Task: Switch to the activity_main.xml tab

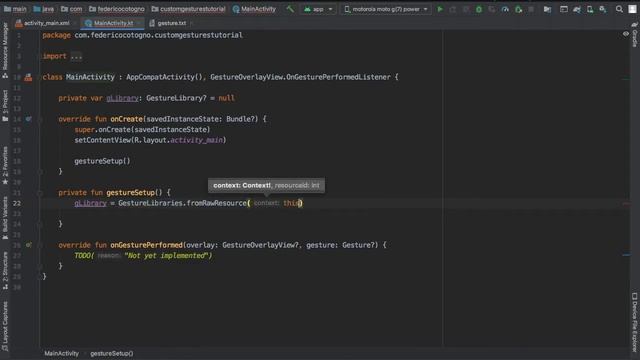Action: [46, 23]
